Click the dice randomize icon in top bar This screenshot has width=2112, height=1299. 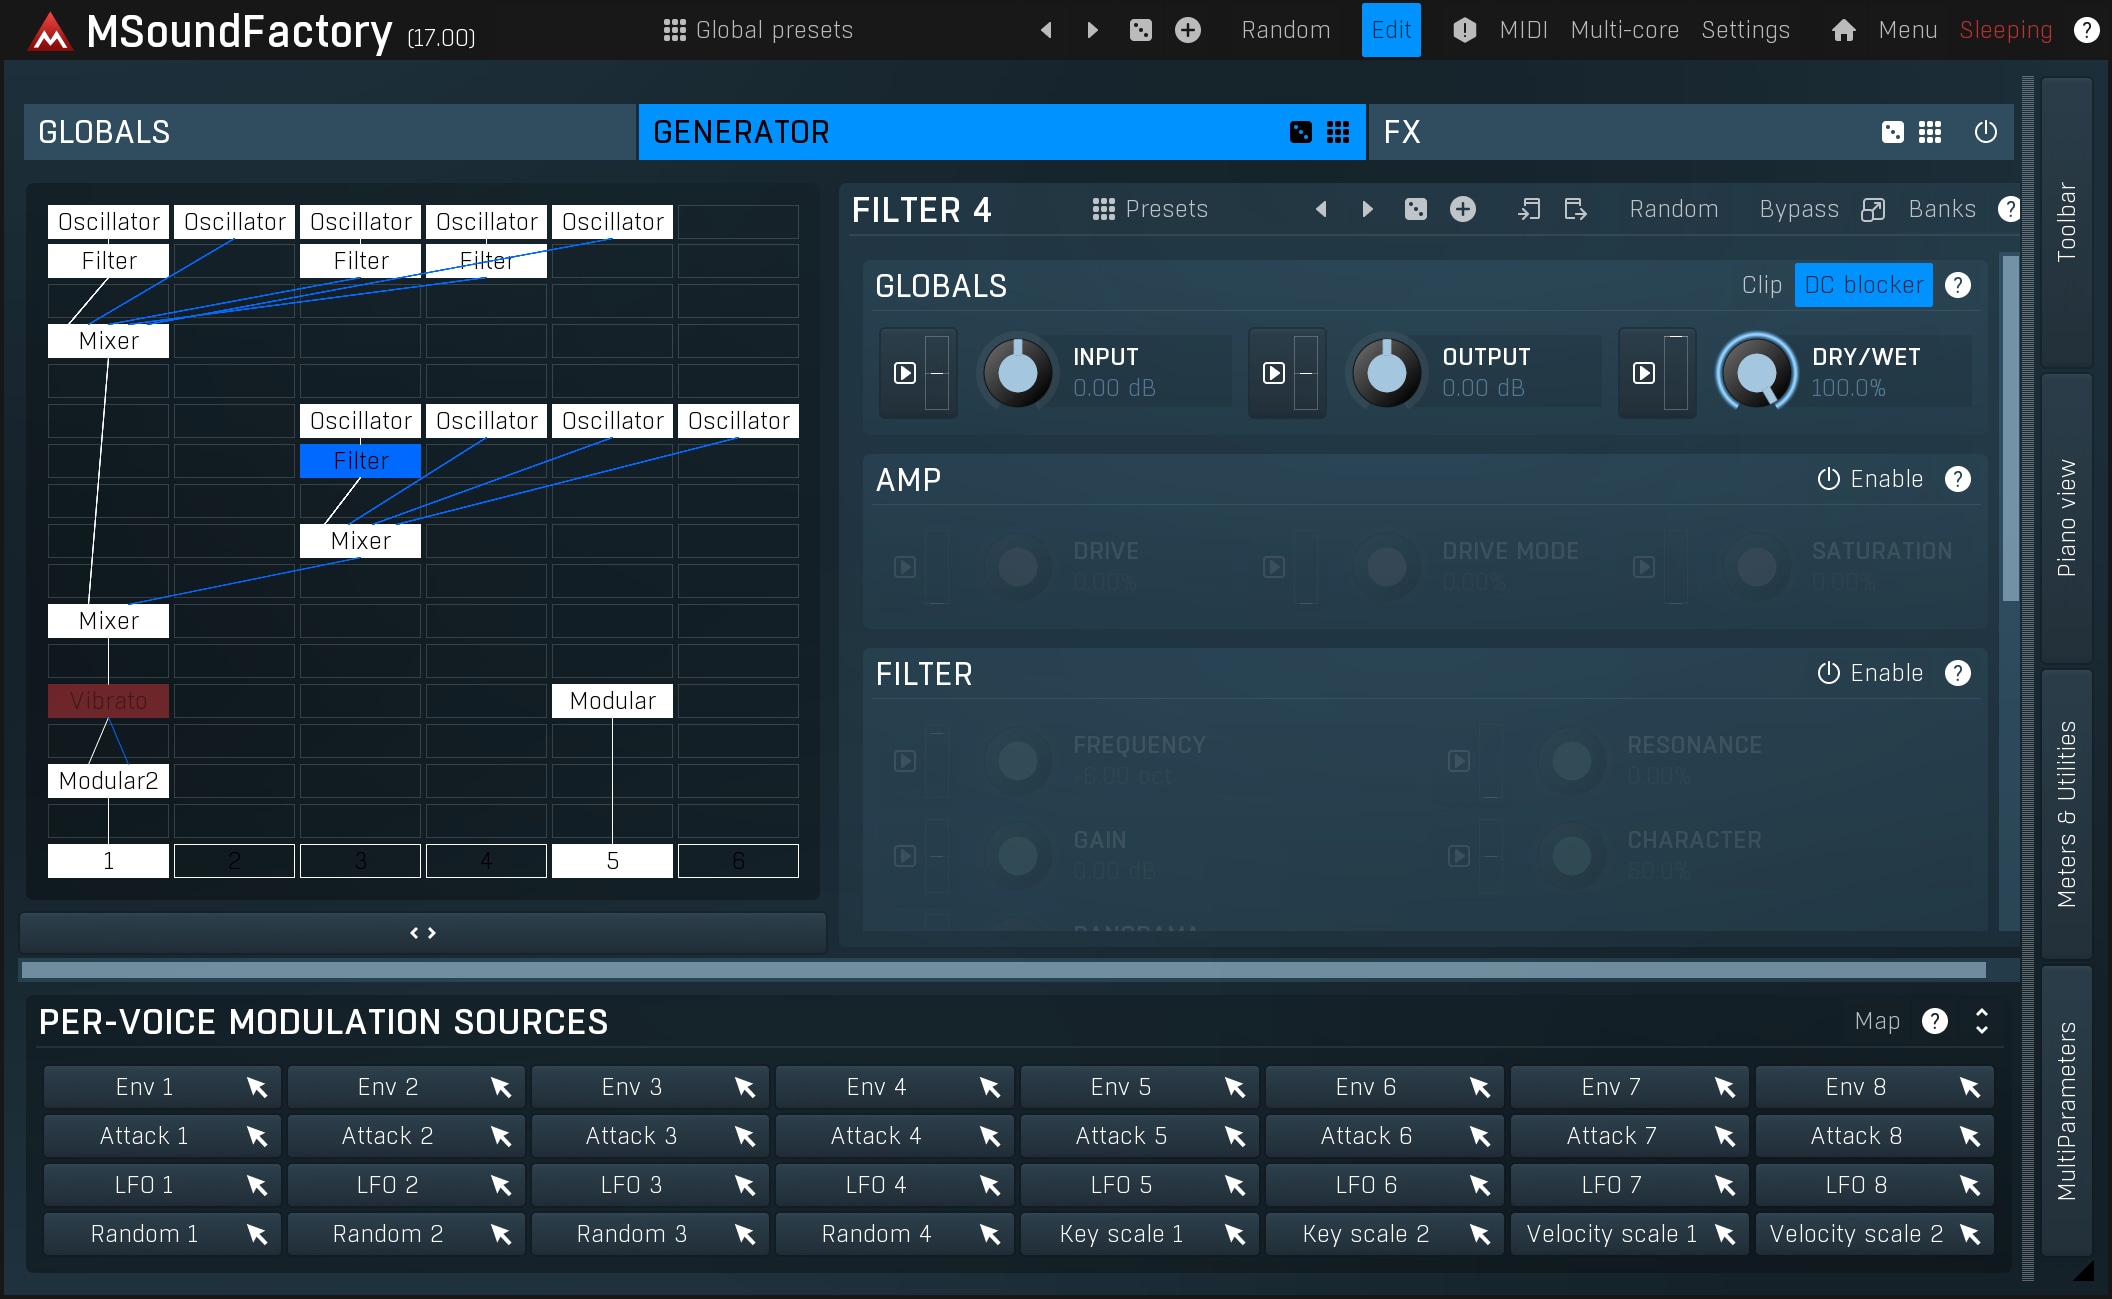[x=1140, y=30]
